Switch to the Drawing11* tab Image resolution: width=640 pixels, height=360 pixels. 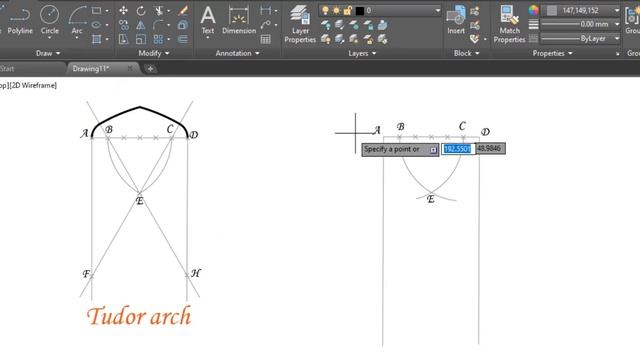pyautogui.click(x=91, y=69)
